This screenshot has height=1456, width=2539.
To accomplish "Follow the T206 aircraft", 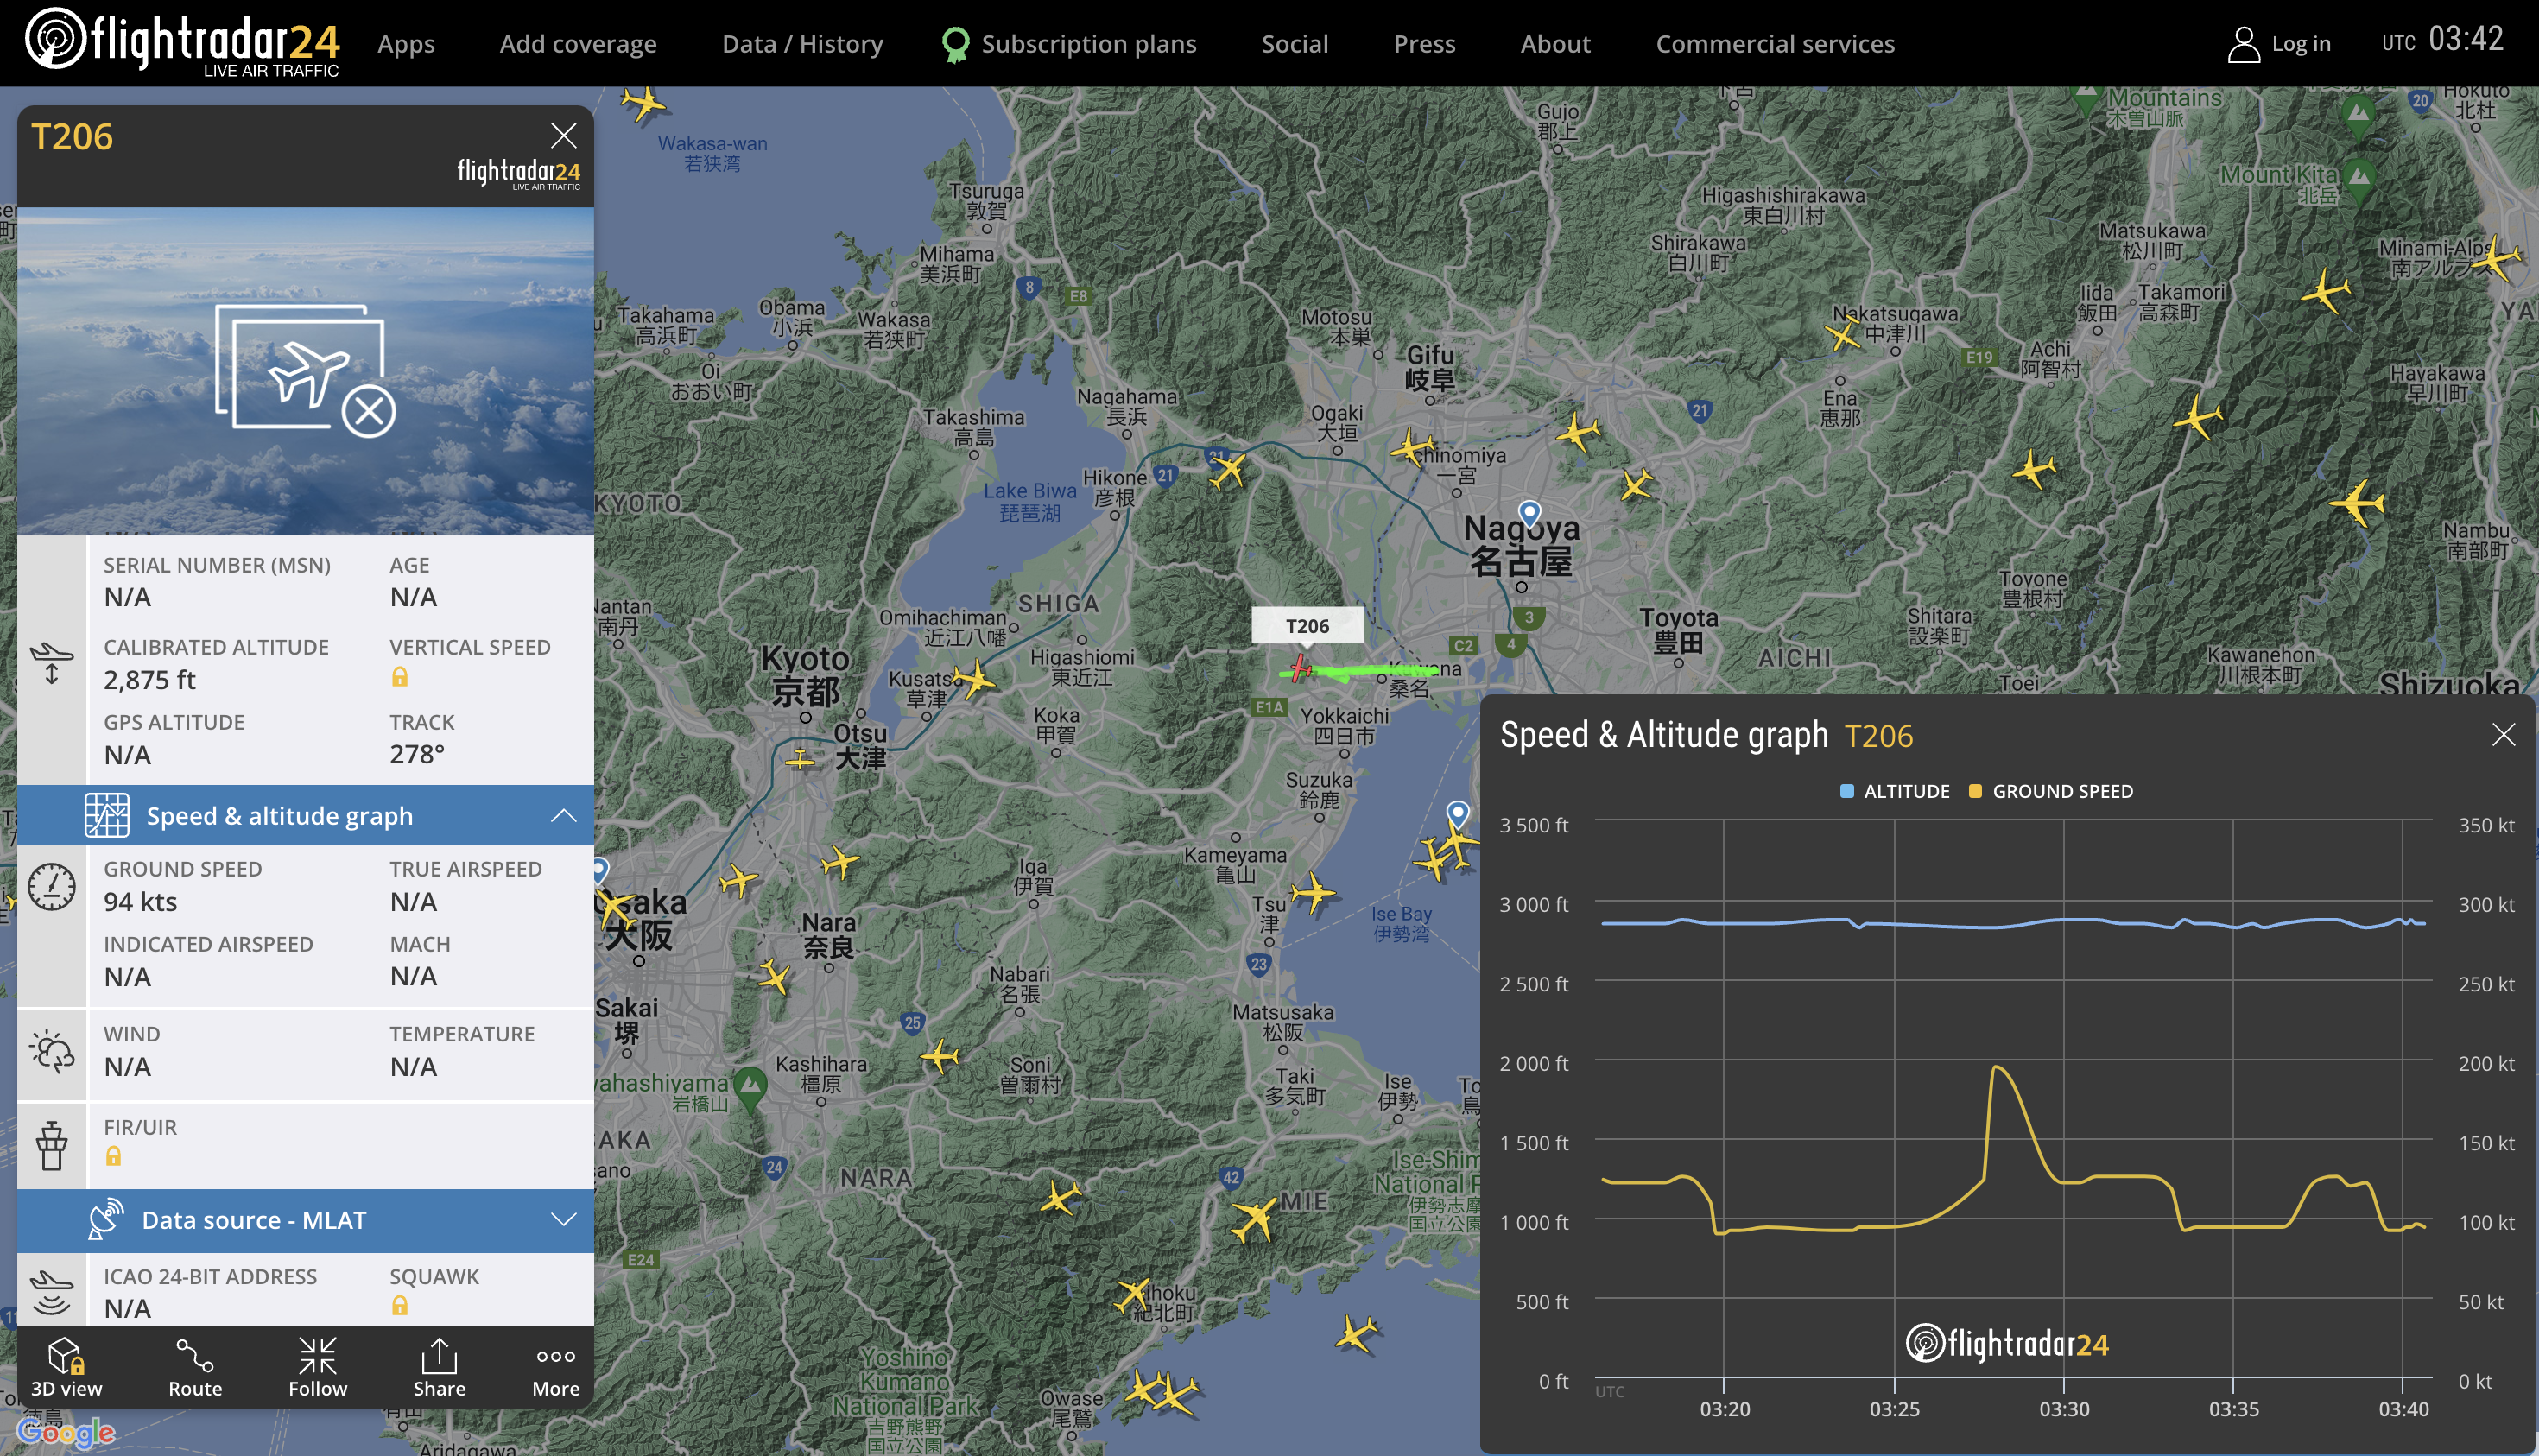I will pos(318,1367).
